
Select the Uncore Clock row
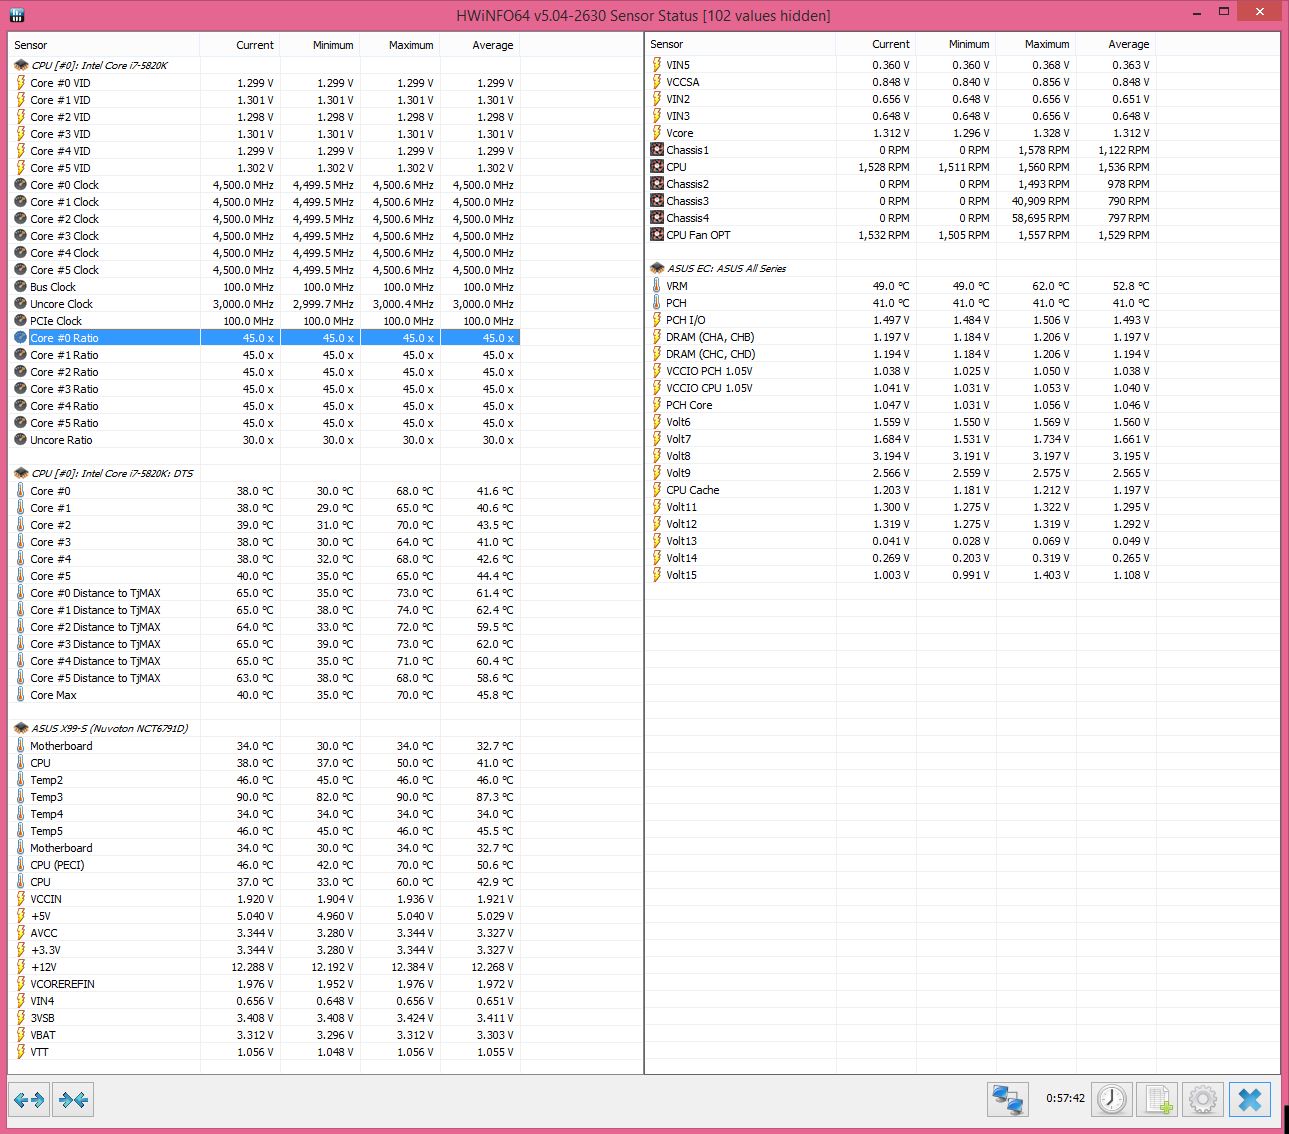pos(266,304)
